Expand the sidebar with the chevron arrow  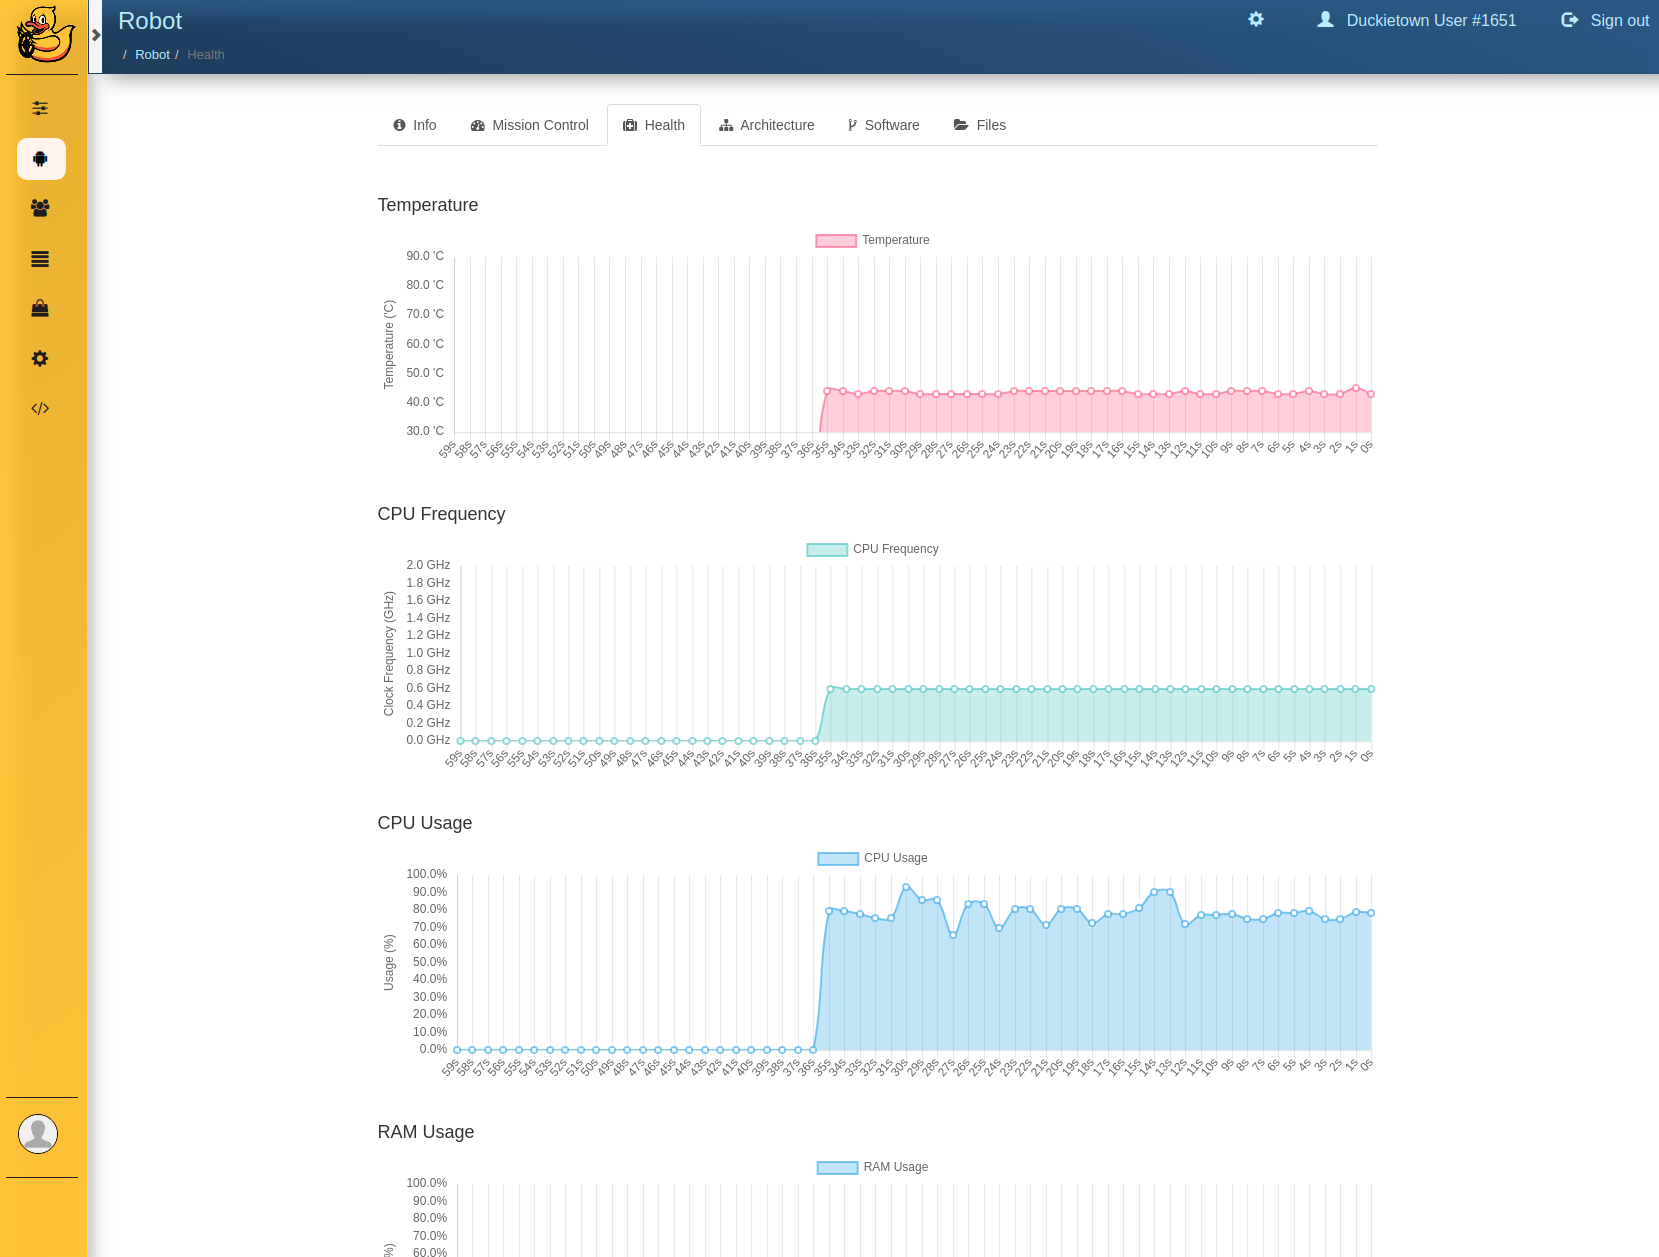tap(96, 35)
